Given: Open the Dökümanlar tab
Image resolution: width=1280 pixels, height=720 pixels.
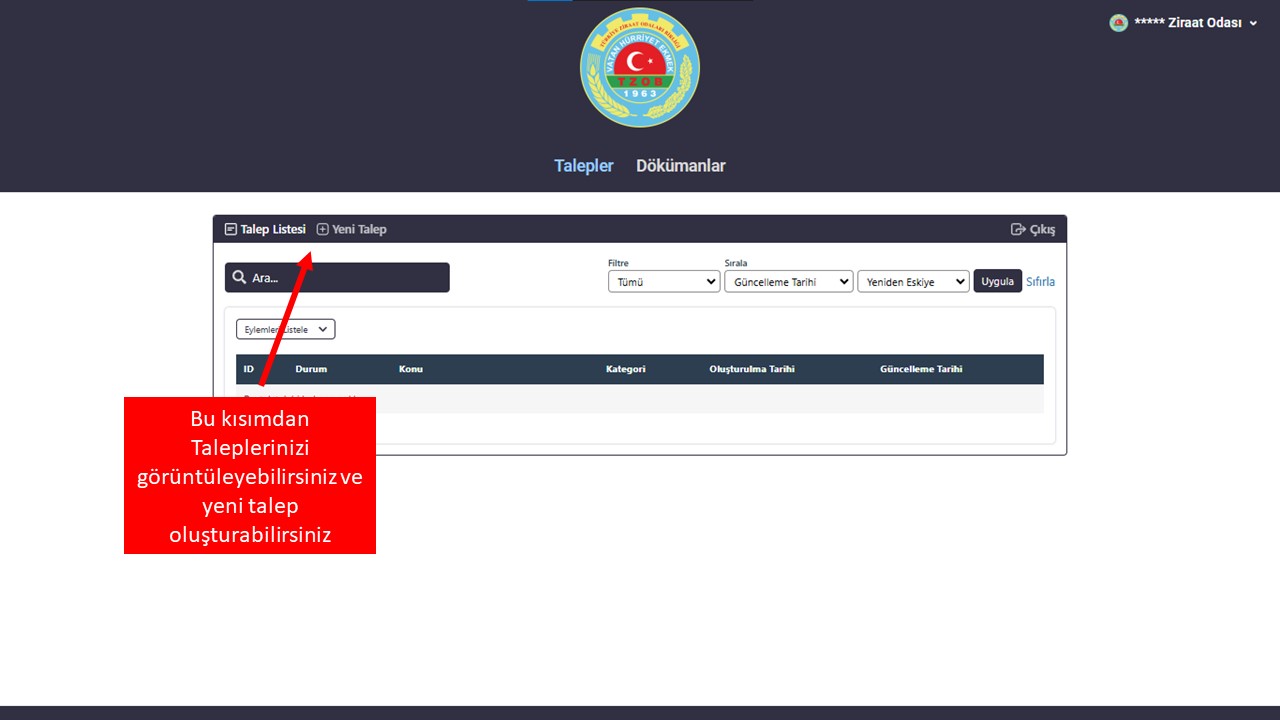Looking at the screenshot, I should (x=681, y=166).
